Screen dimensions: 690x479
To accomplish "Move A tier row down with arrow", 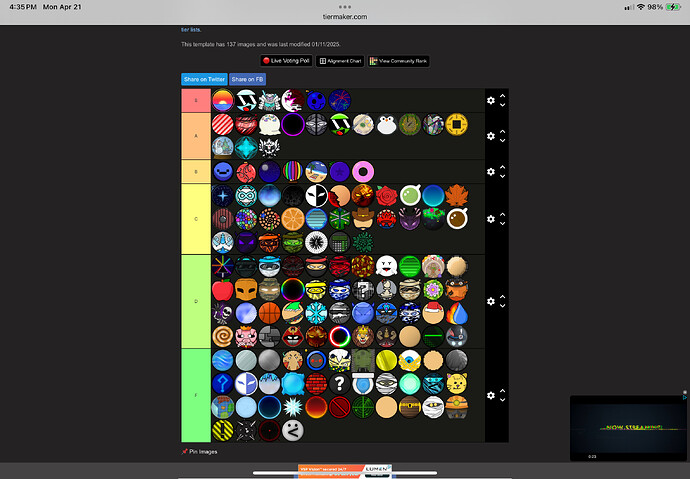I will click(x=503, y=141).
